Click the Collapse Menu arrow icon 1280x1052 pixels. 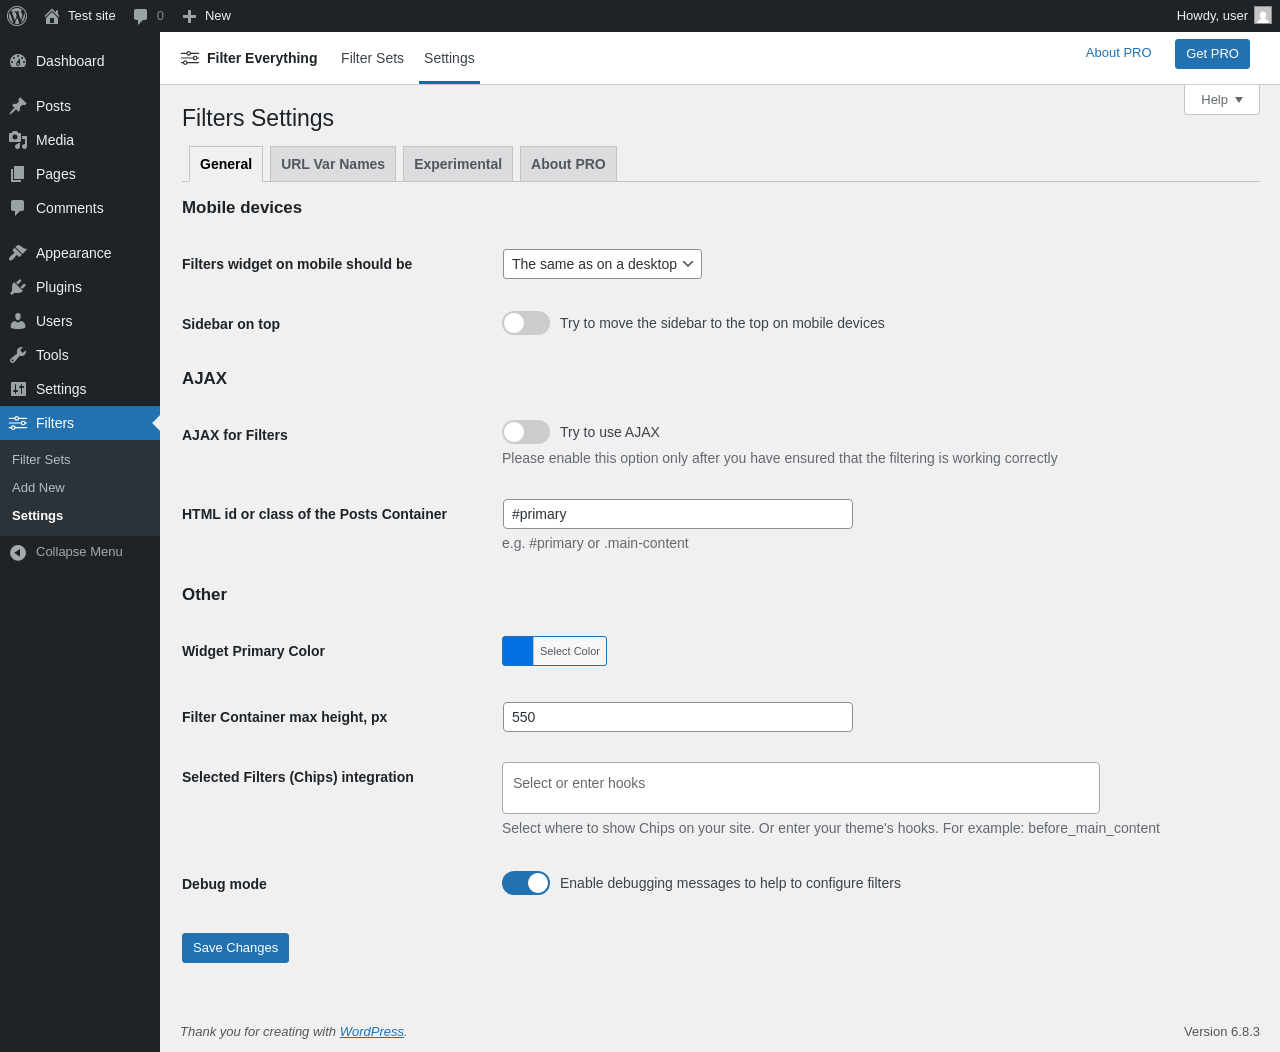click(x=18, y=552)
